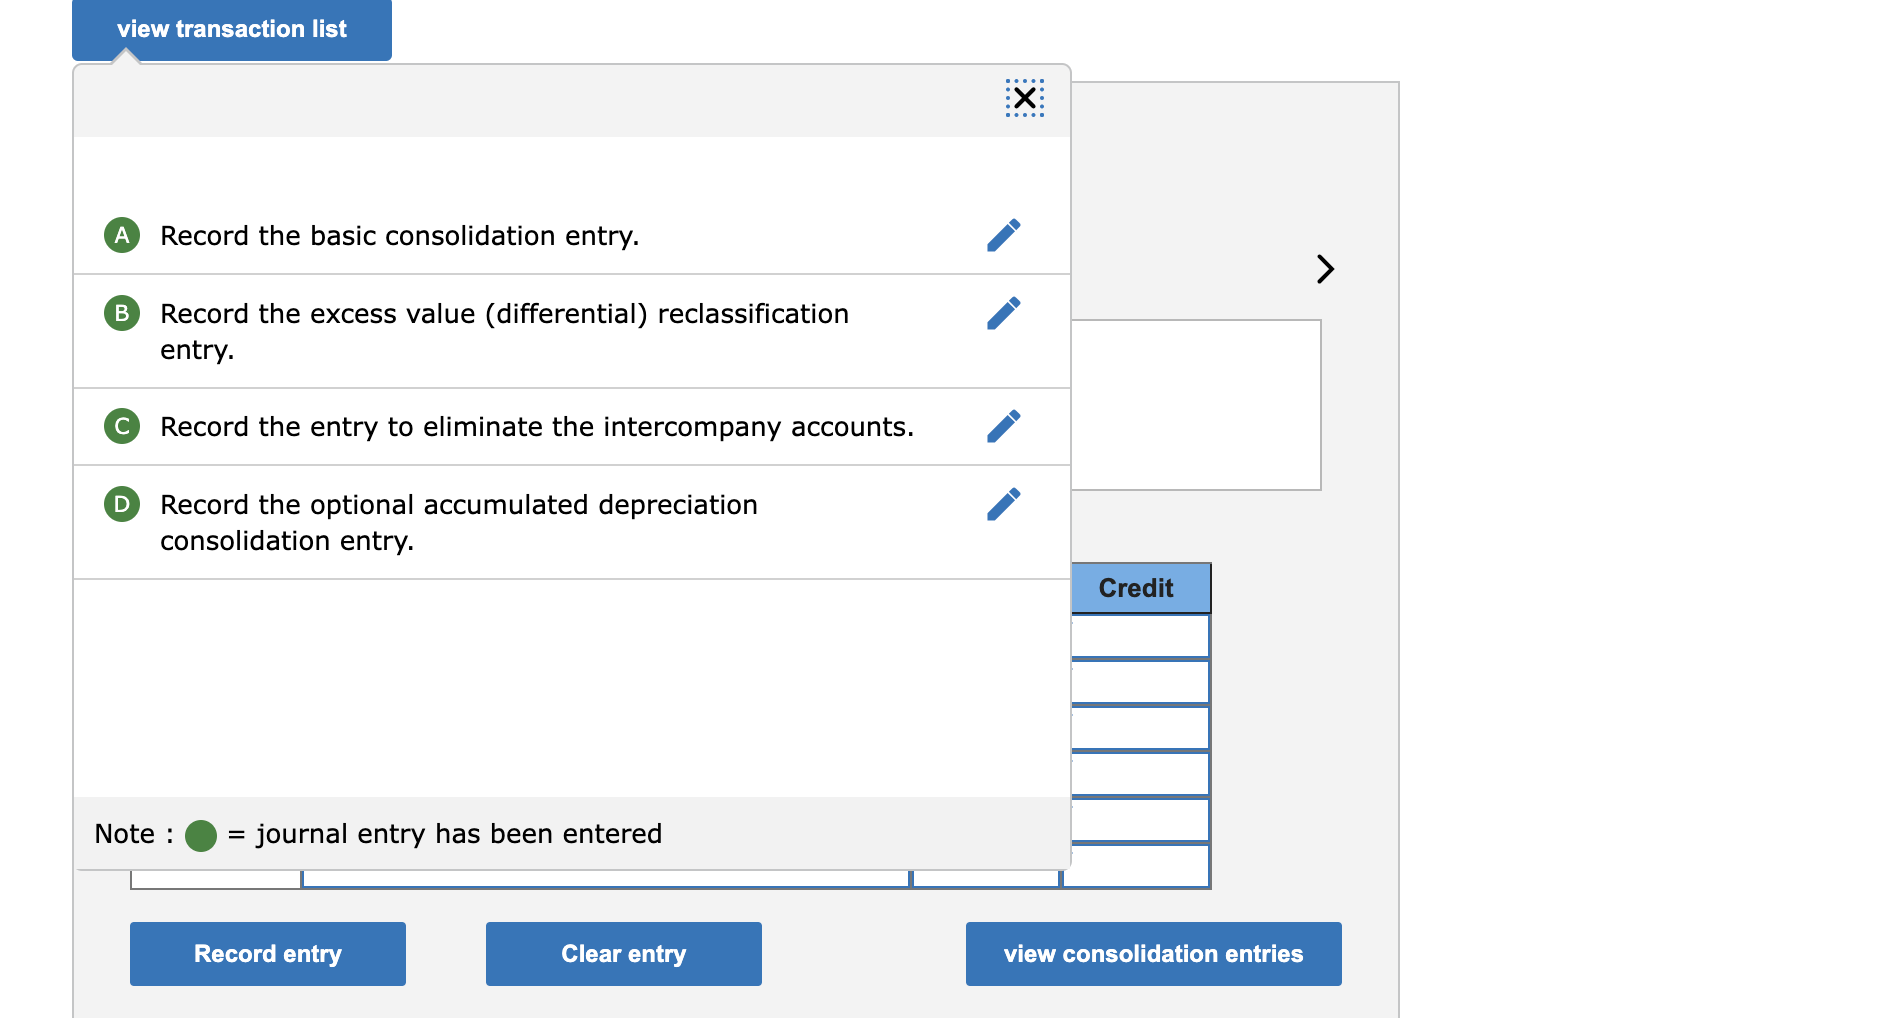This screenshot has width=1900, height=1018.
Task: Select the circled A badge
Action: pyautogui.click(x=121, y=235)
